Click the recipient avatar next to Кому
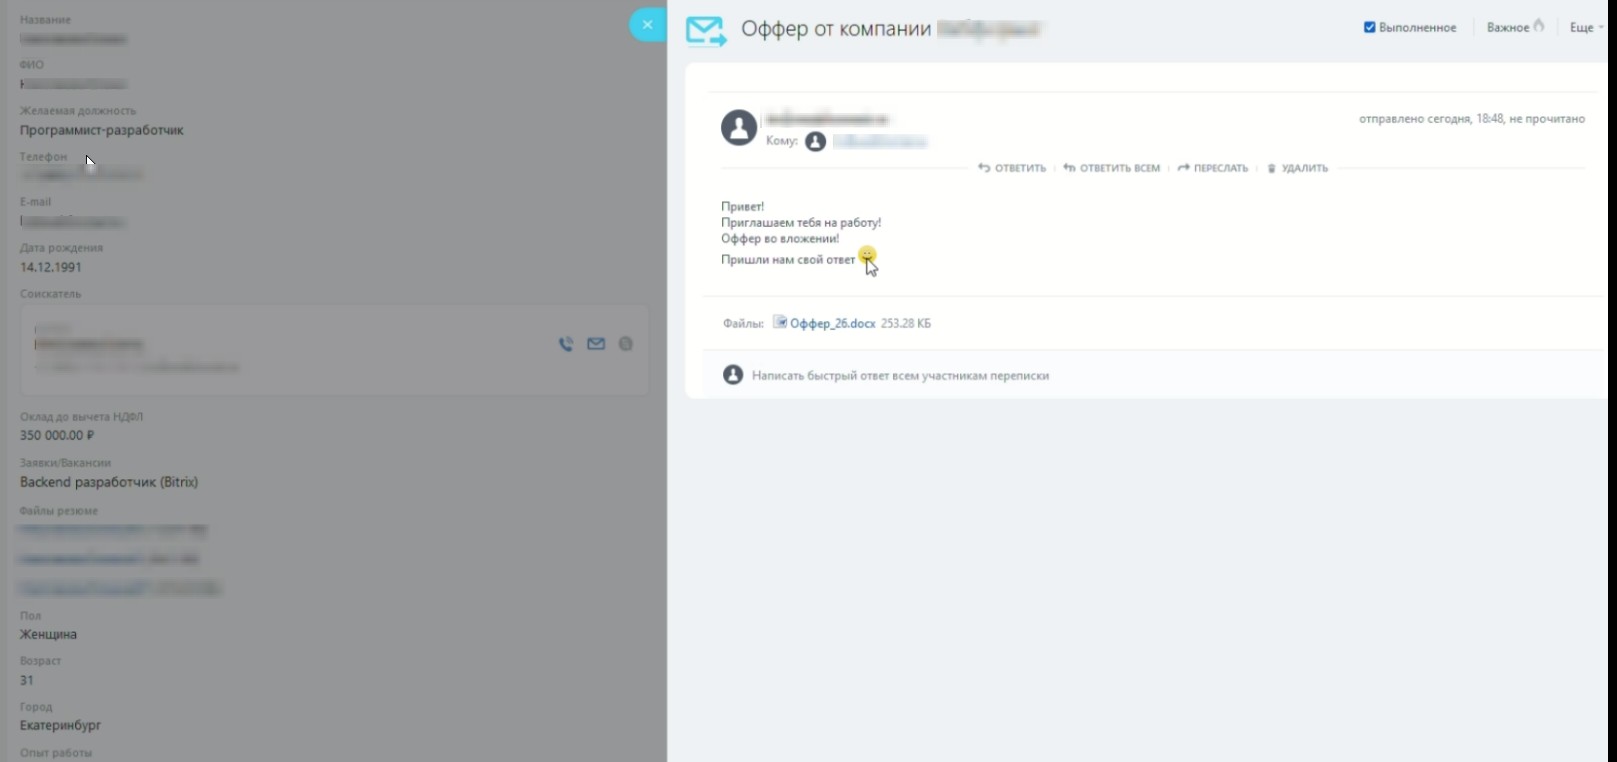This screenshot has height=762, width=1617. (x=816, y=142)
